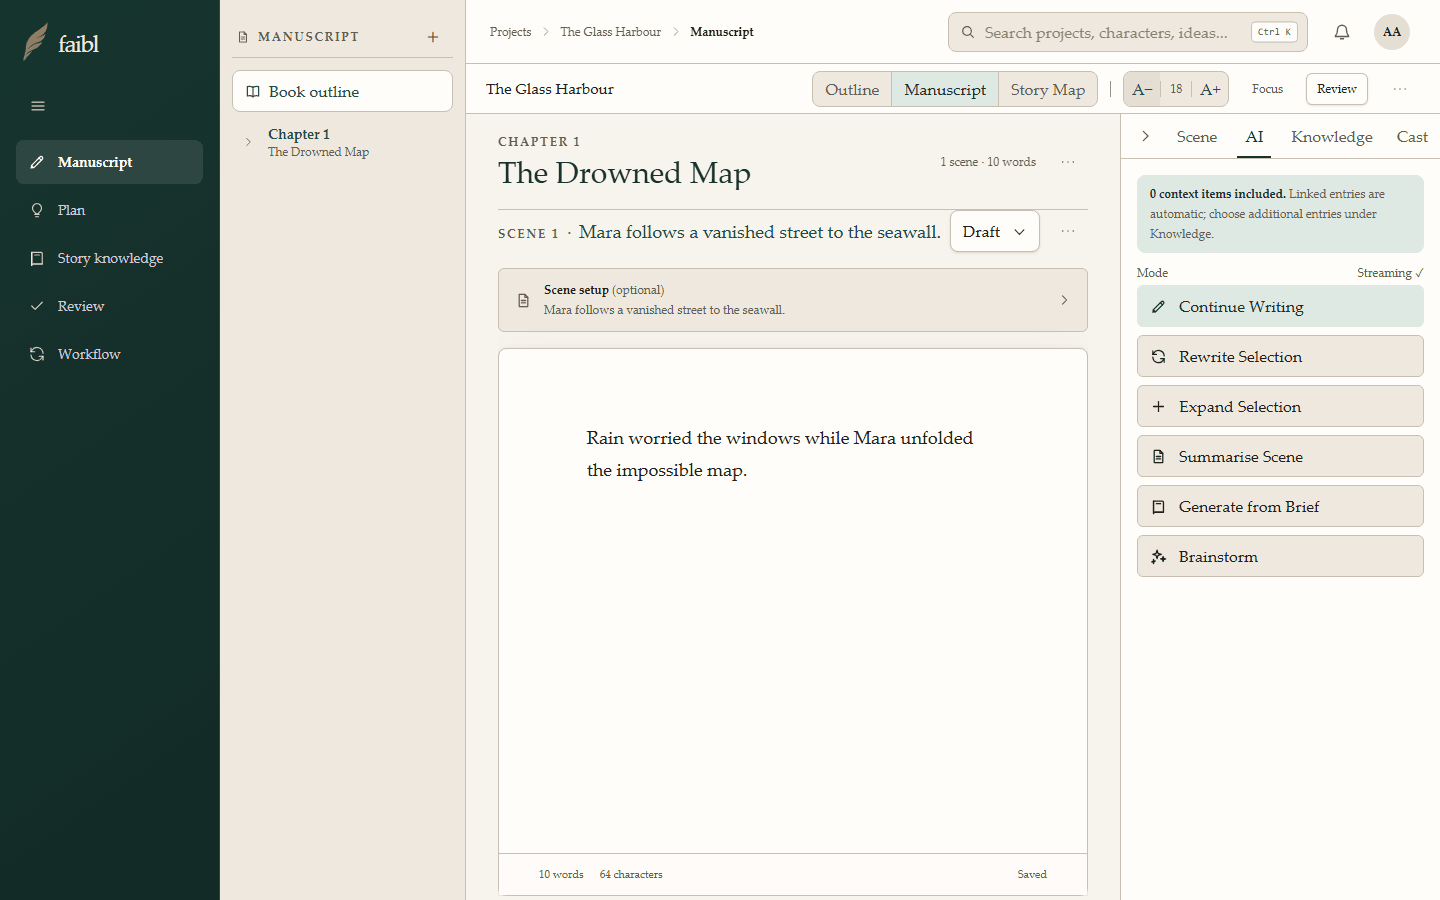Screen dimensions: 1440x900
Task: Open chapter options ellipsis
Action: tap(1068, 162)
